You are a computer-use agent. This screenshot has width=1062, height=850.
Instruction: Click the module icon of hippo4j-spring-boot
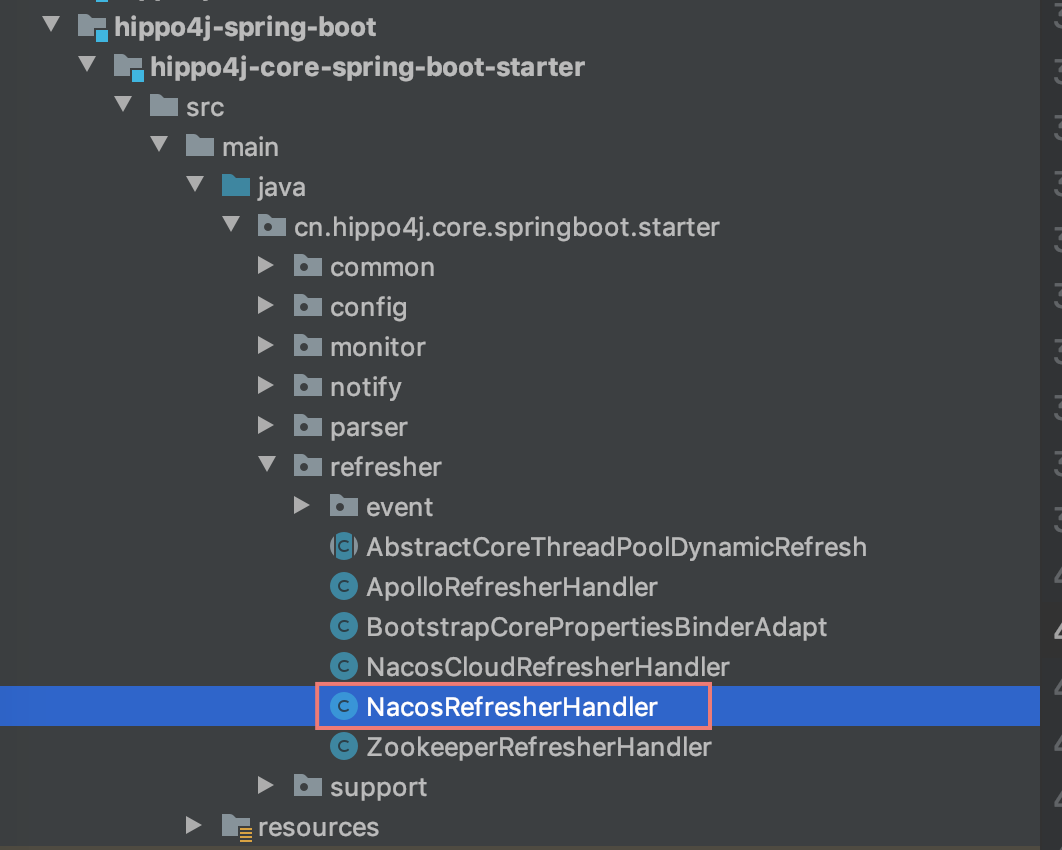tap(94, 26)
